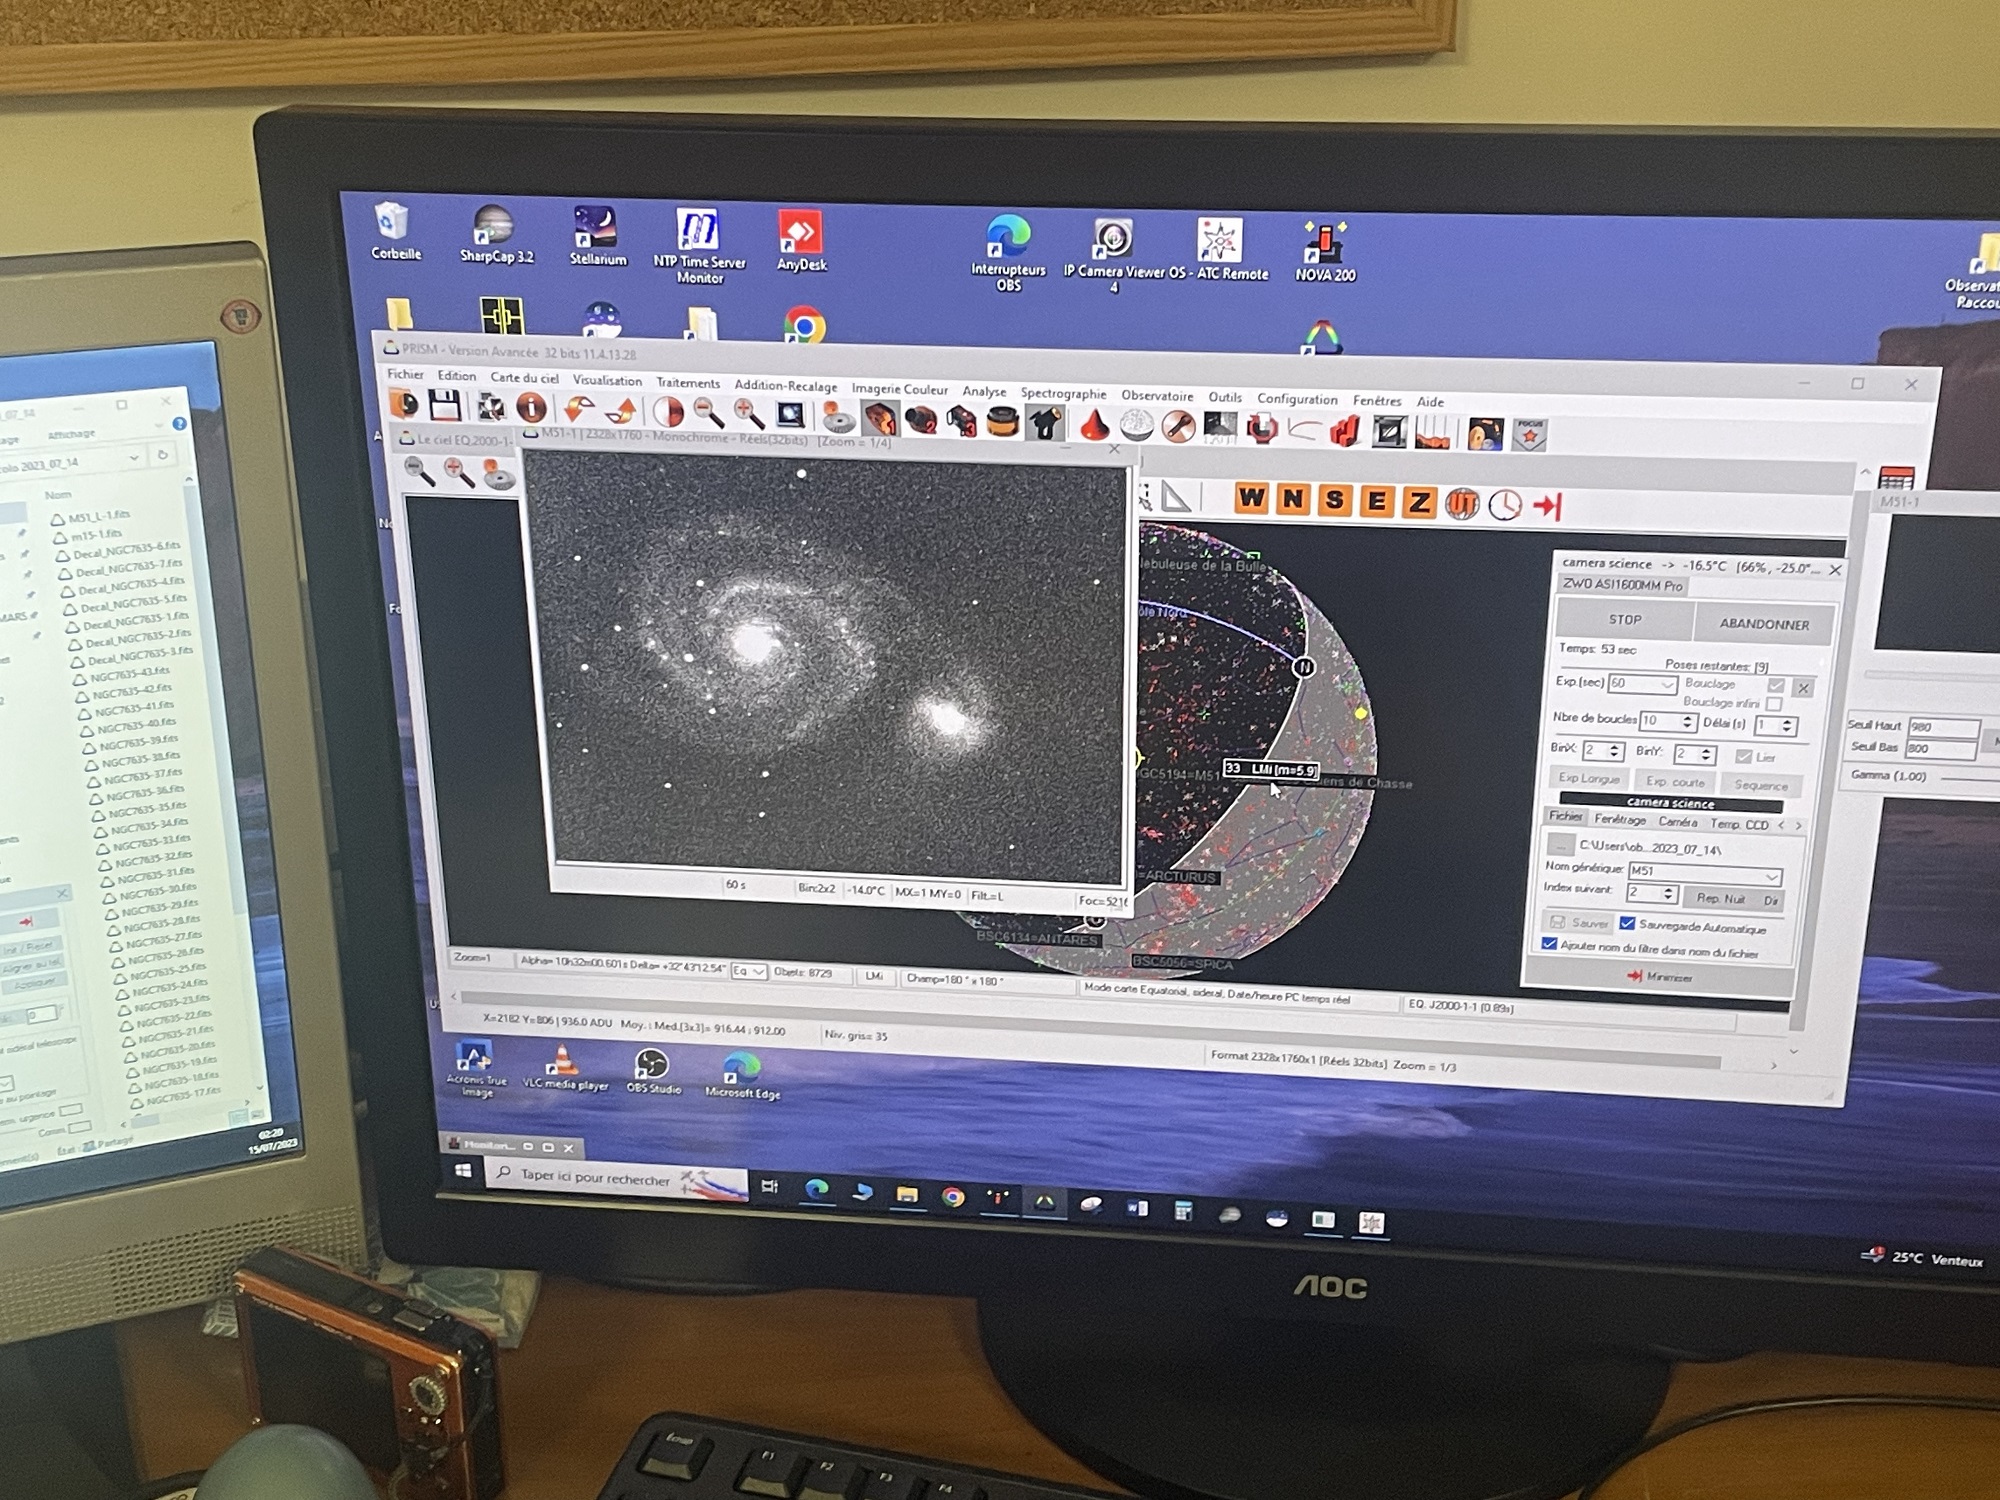Toggle the Bouclage checkbox
Image resolution: width=2000 pixels, height=1500 pixels.
(1776, 685)
